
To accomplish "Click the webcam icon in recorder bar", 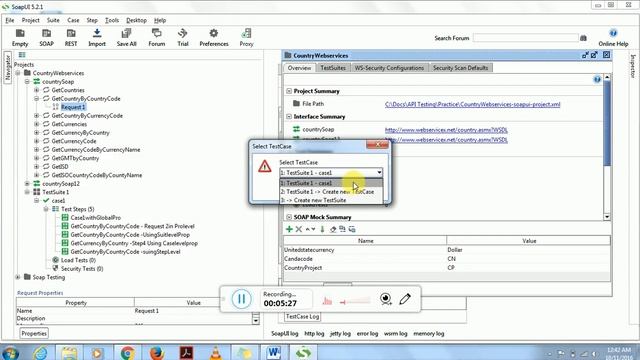I will (x=386, y=299).
